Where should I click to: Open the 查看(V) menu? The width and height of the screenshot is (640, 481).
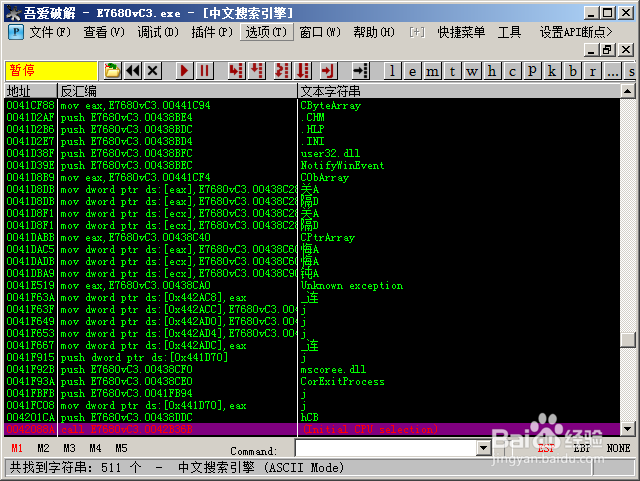point(104,32)
